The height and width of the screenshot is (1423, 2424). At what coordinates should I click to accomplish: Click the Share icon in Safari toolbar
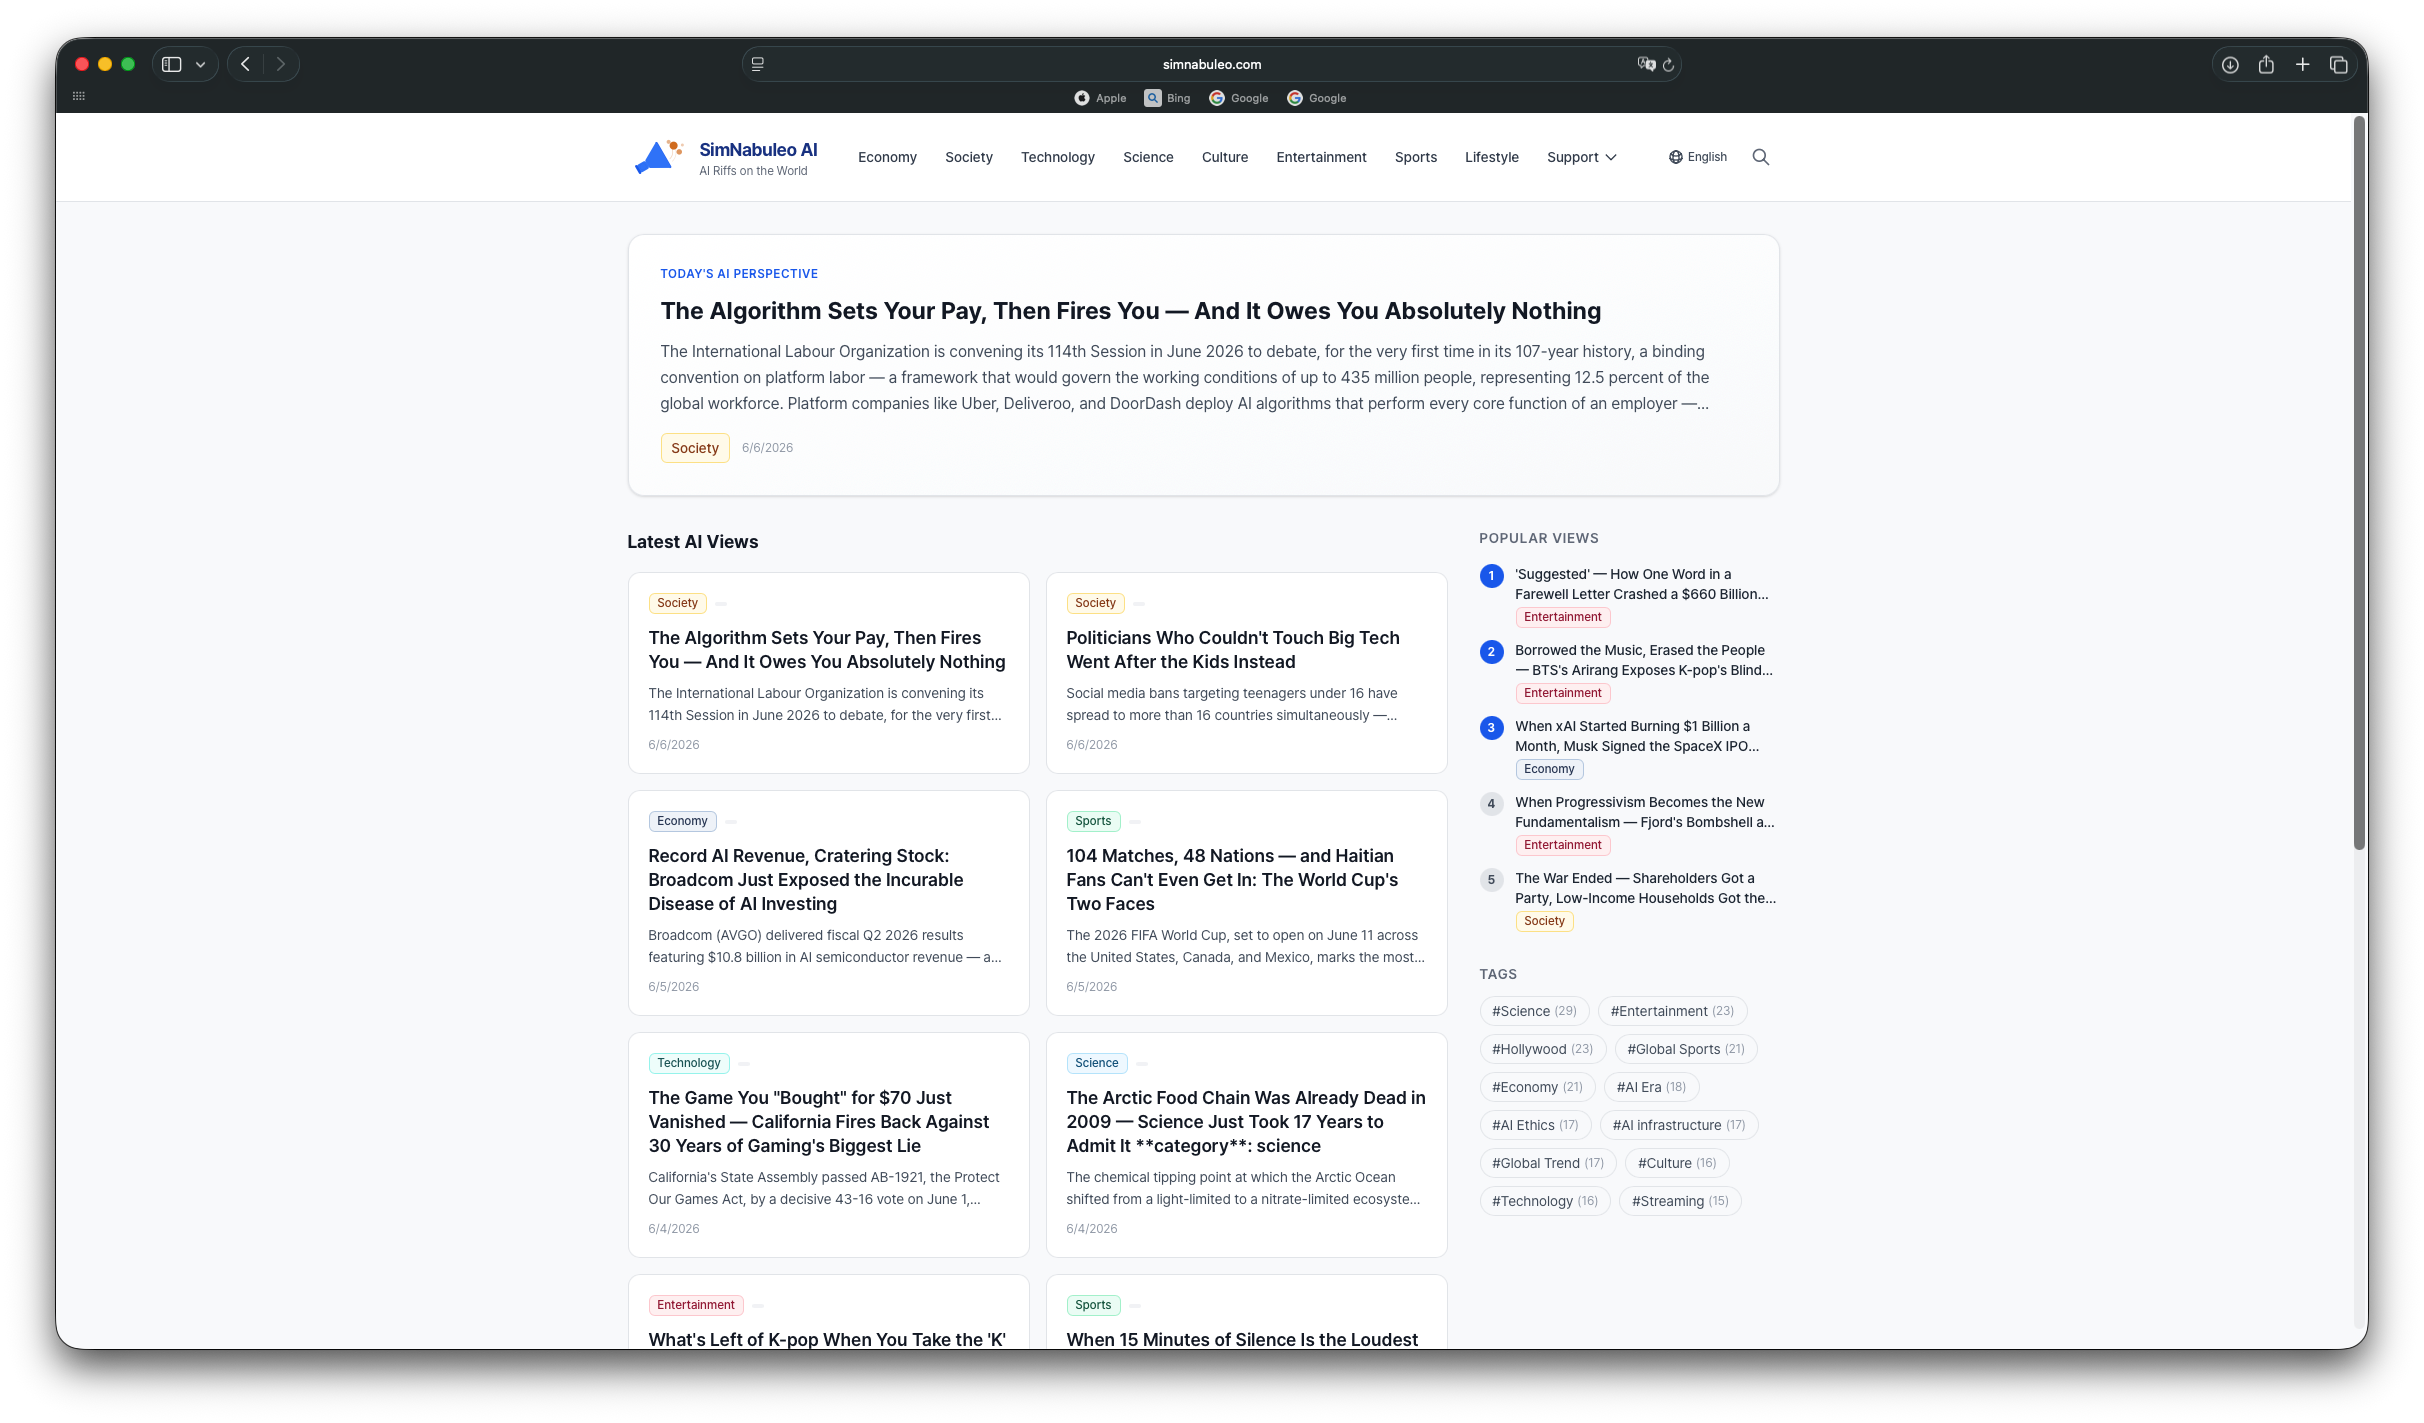2266,64
